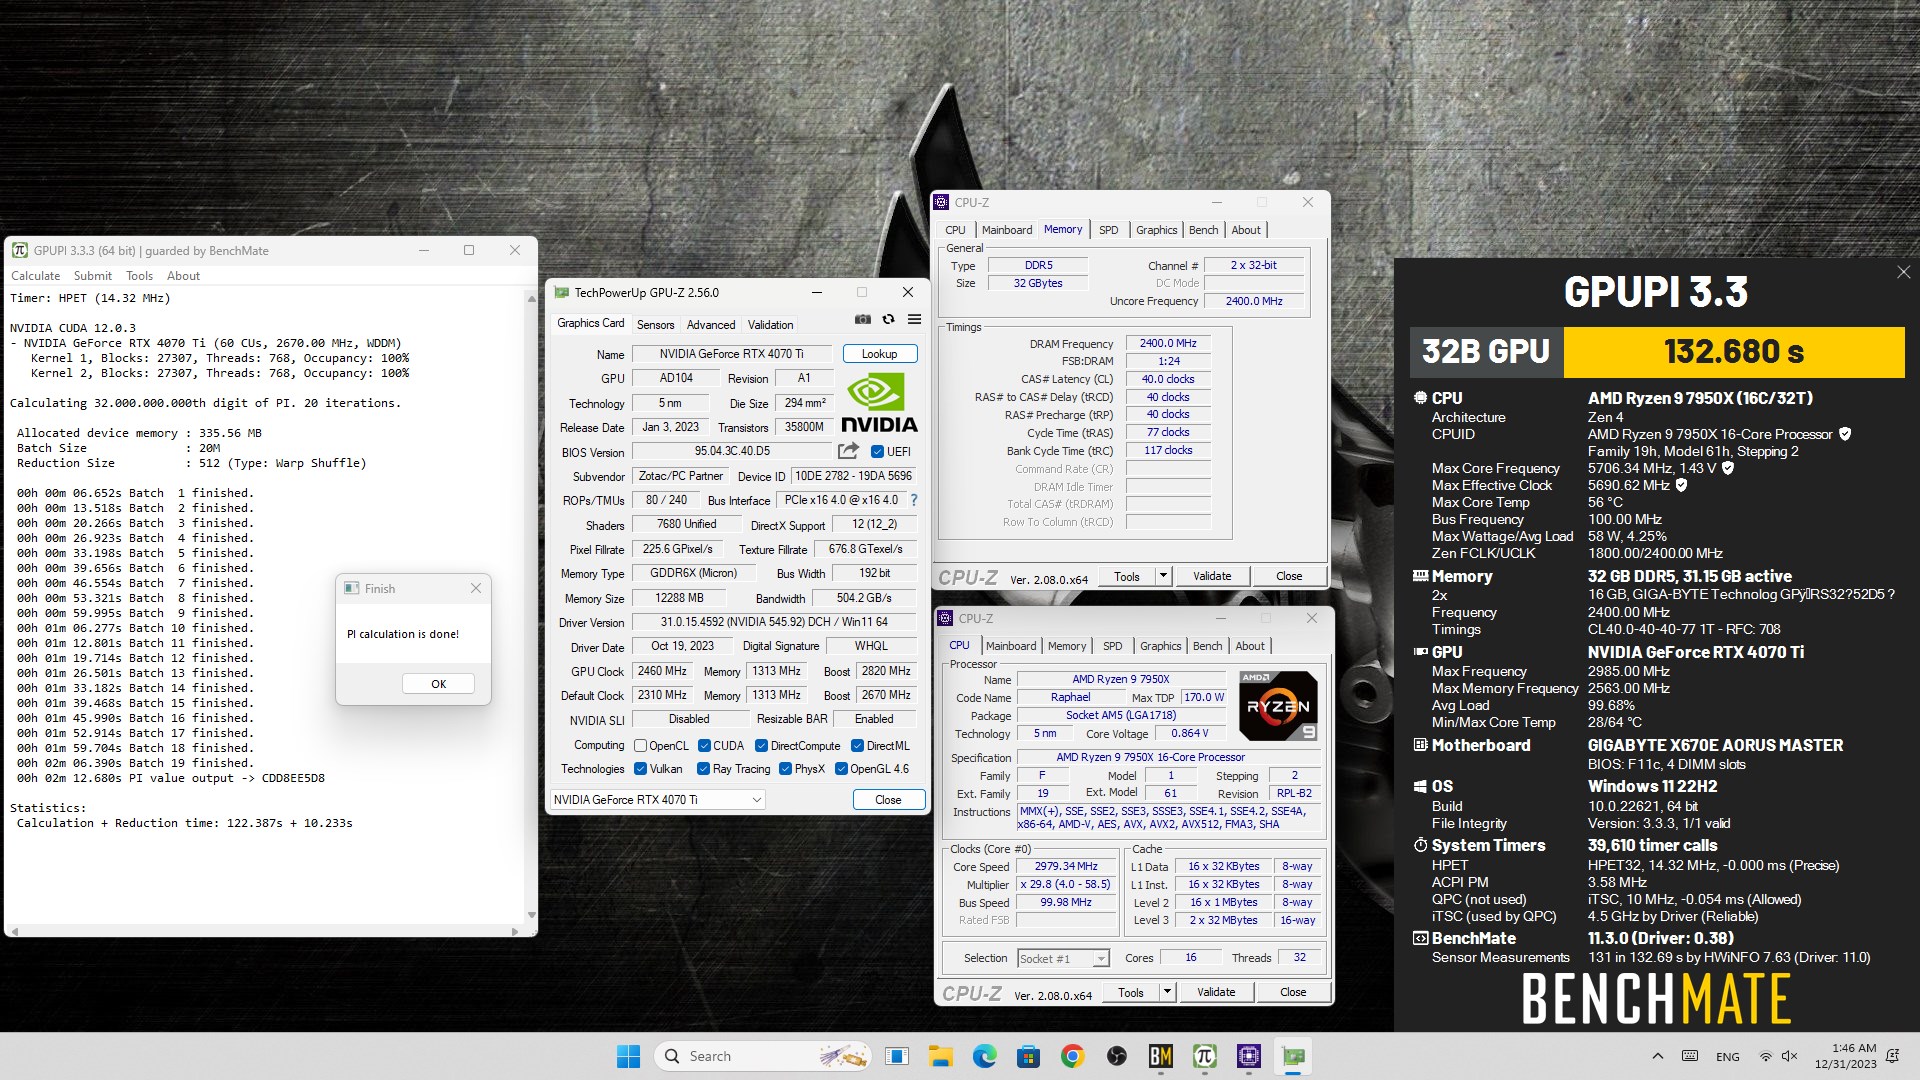Click the GPU-Z taskbar icon
The width and height of the screenshot is (1920, 1080).
(x=1293, y=1056)
